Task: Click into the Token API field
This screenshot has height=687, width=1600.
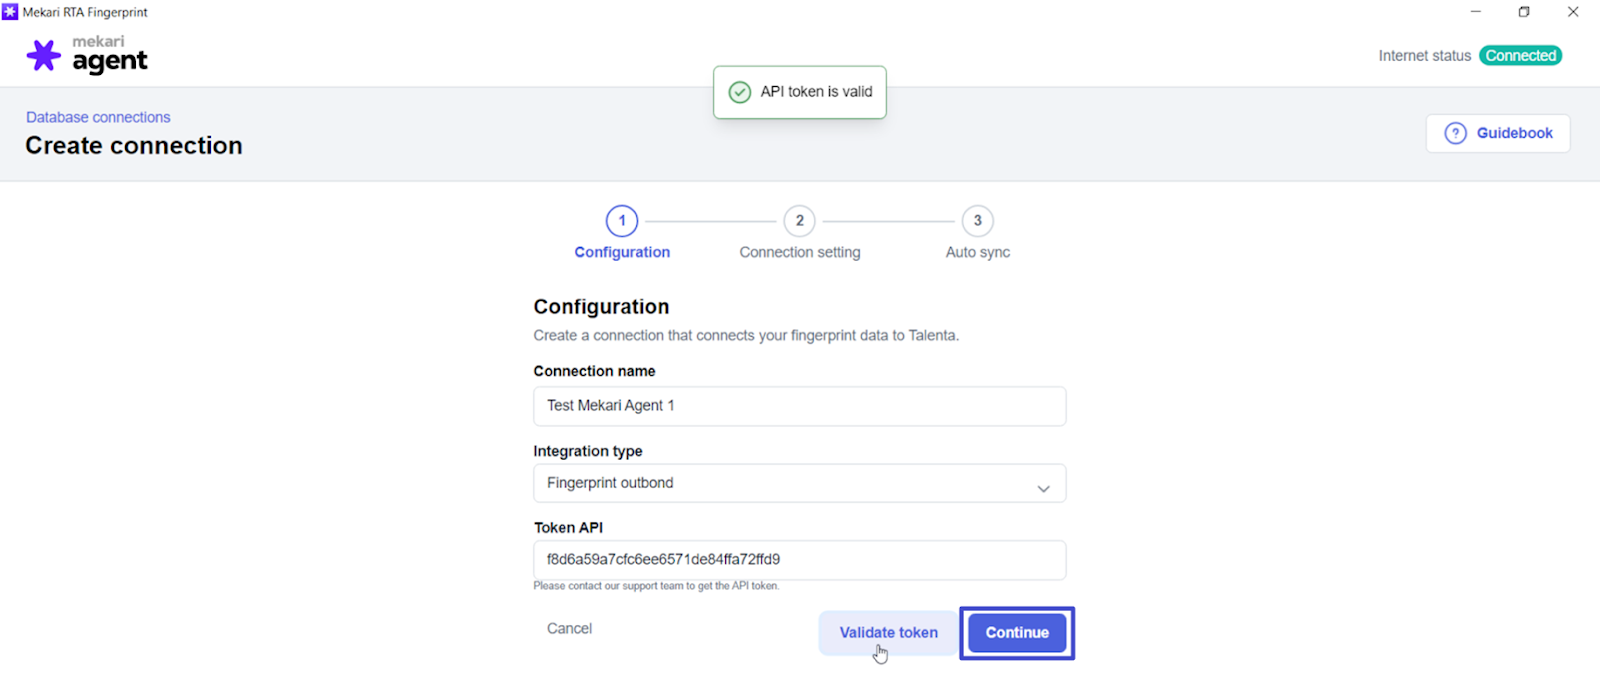Action: coord(800,560)
